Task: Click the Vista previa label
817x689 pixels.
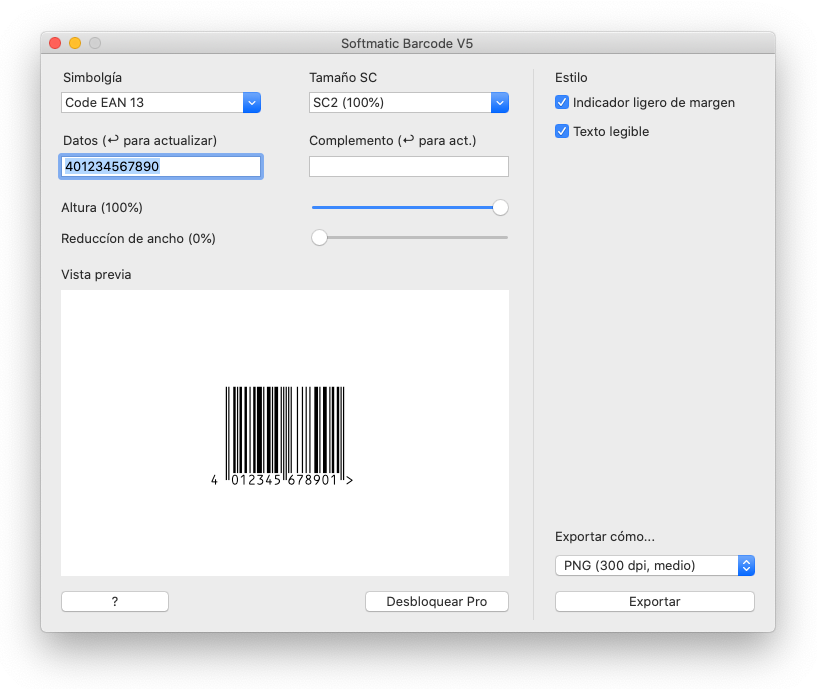Action: click(96, 274)
